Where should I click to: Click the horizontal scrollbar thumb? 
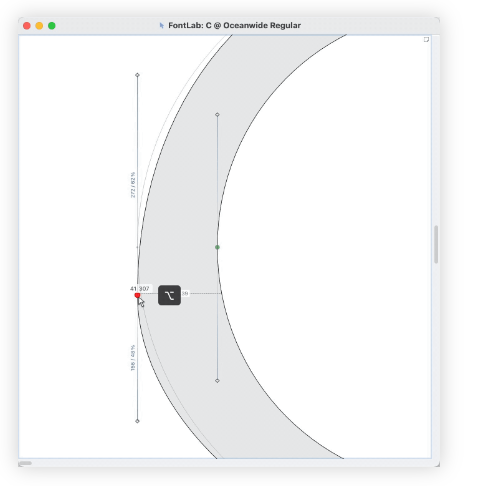(x=25, y=463)
